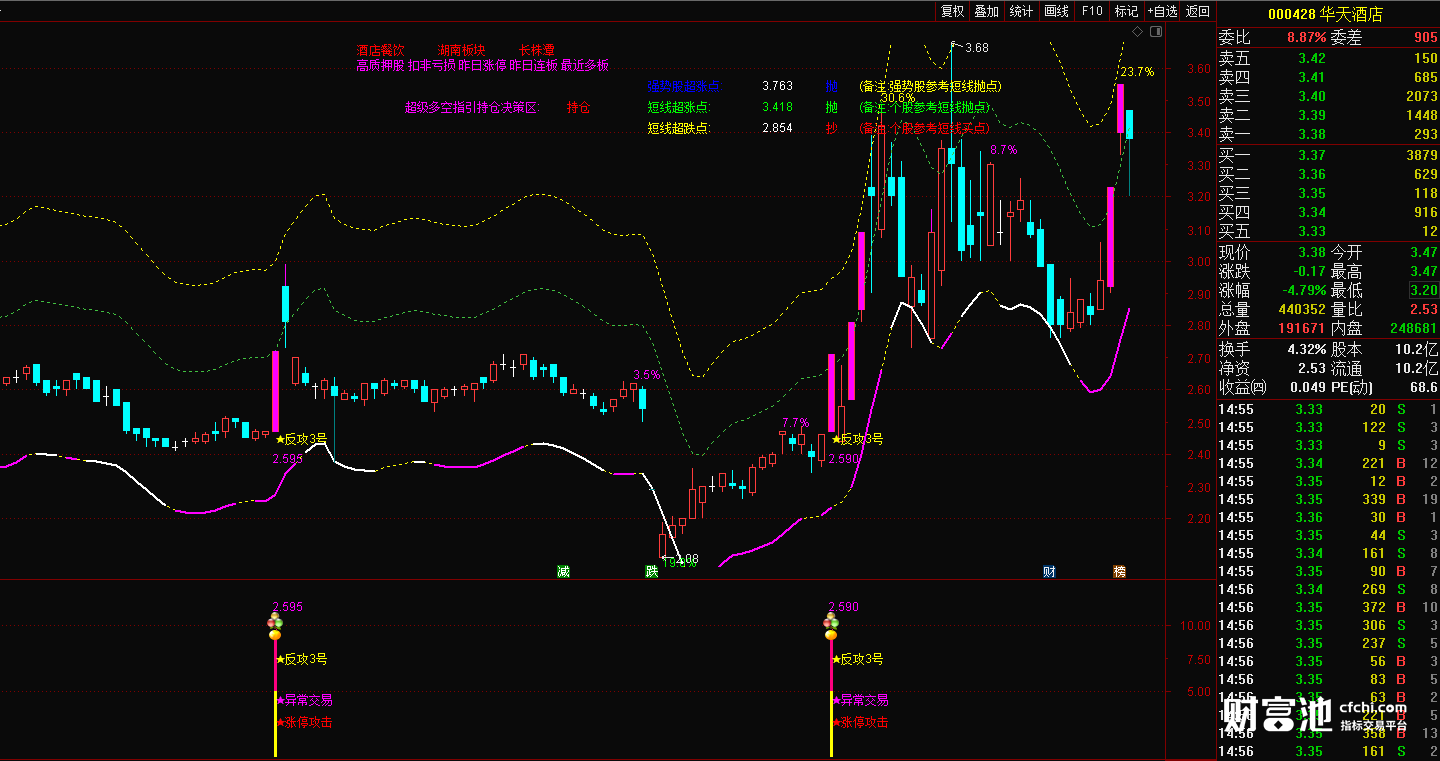This screenshot has height=761, width=1440.
Task: Click the green 减 event marker
Action: pos(564,571)
